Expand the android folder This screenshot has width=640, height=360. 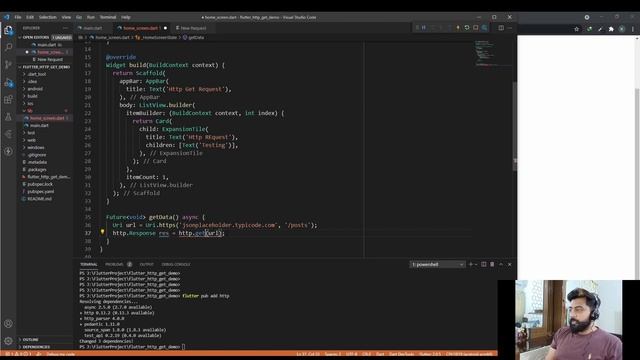[x=45, y=89]
